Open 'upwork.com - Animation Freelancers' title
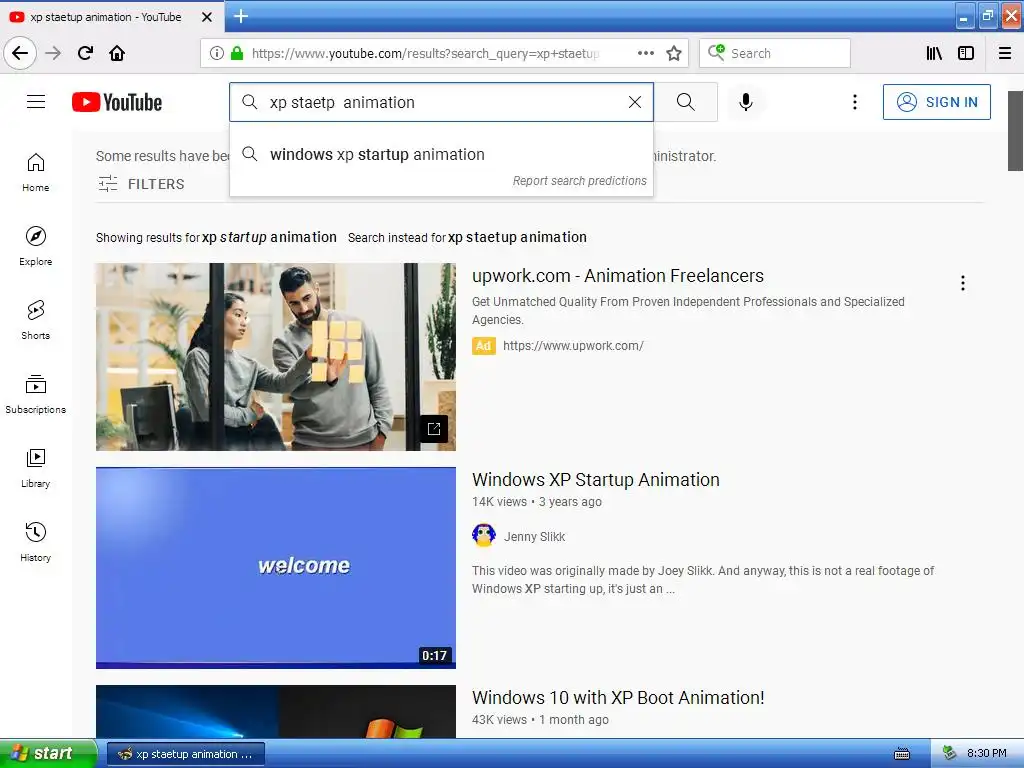The image size is (1024, 768). tap(618, 276)
